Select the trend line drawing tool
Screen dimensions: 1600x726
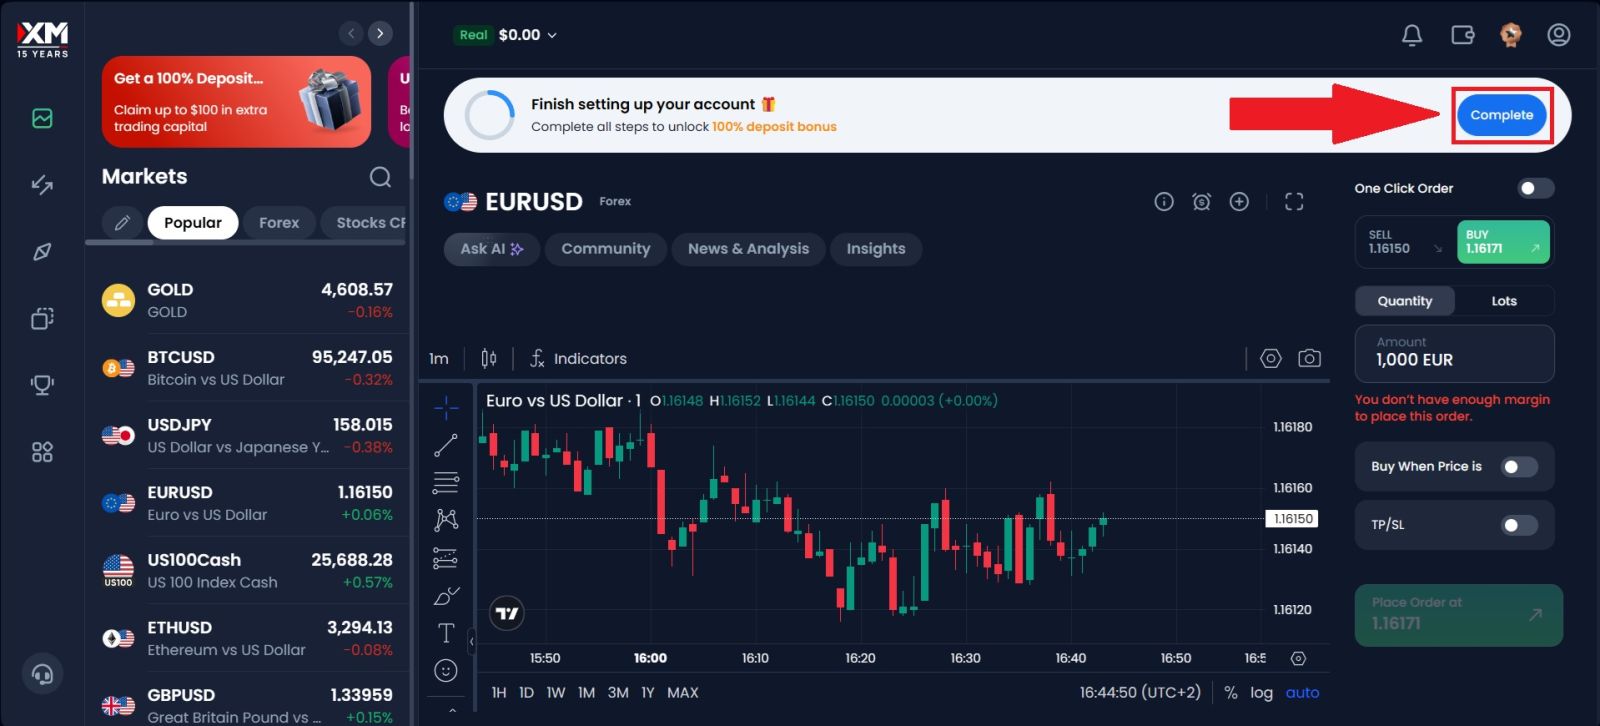point(446,446)
